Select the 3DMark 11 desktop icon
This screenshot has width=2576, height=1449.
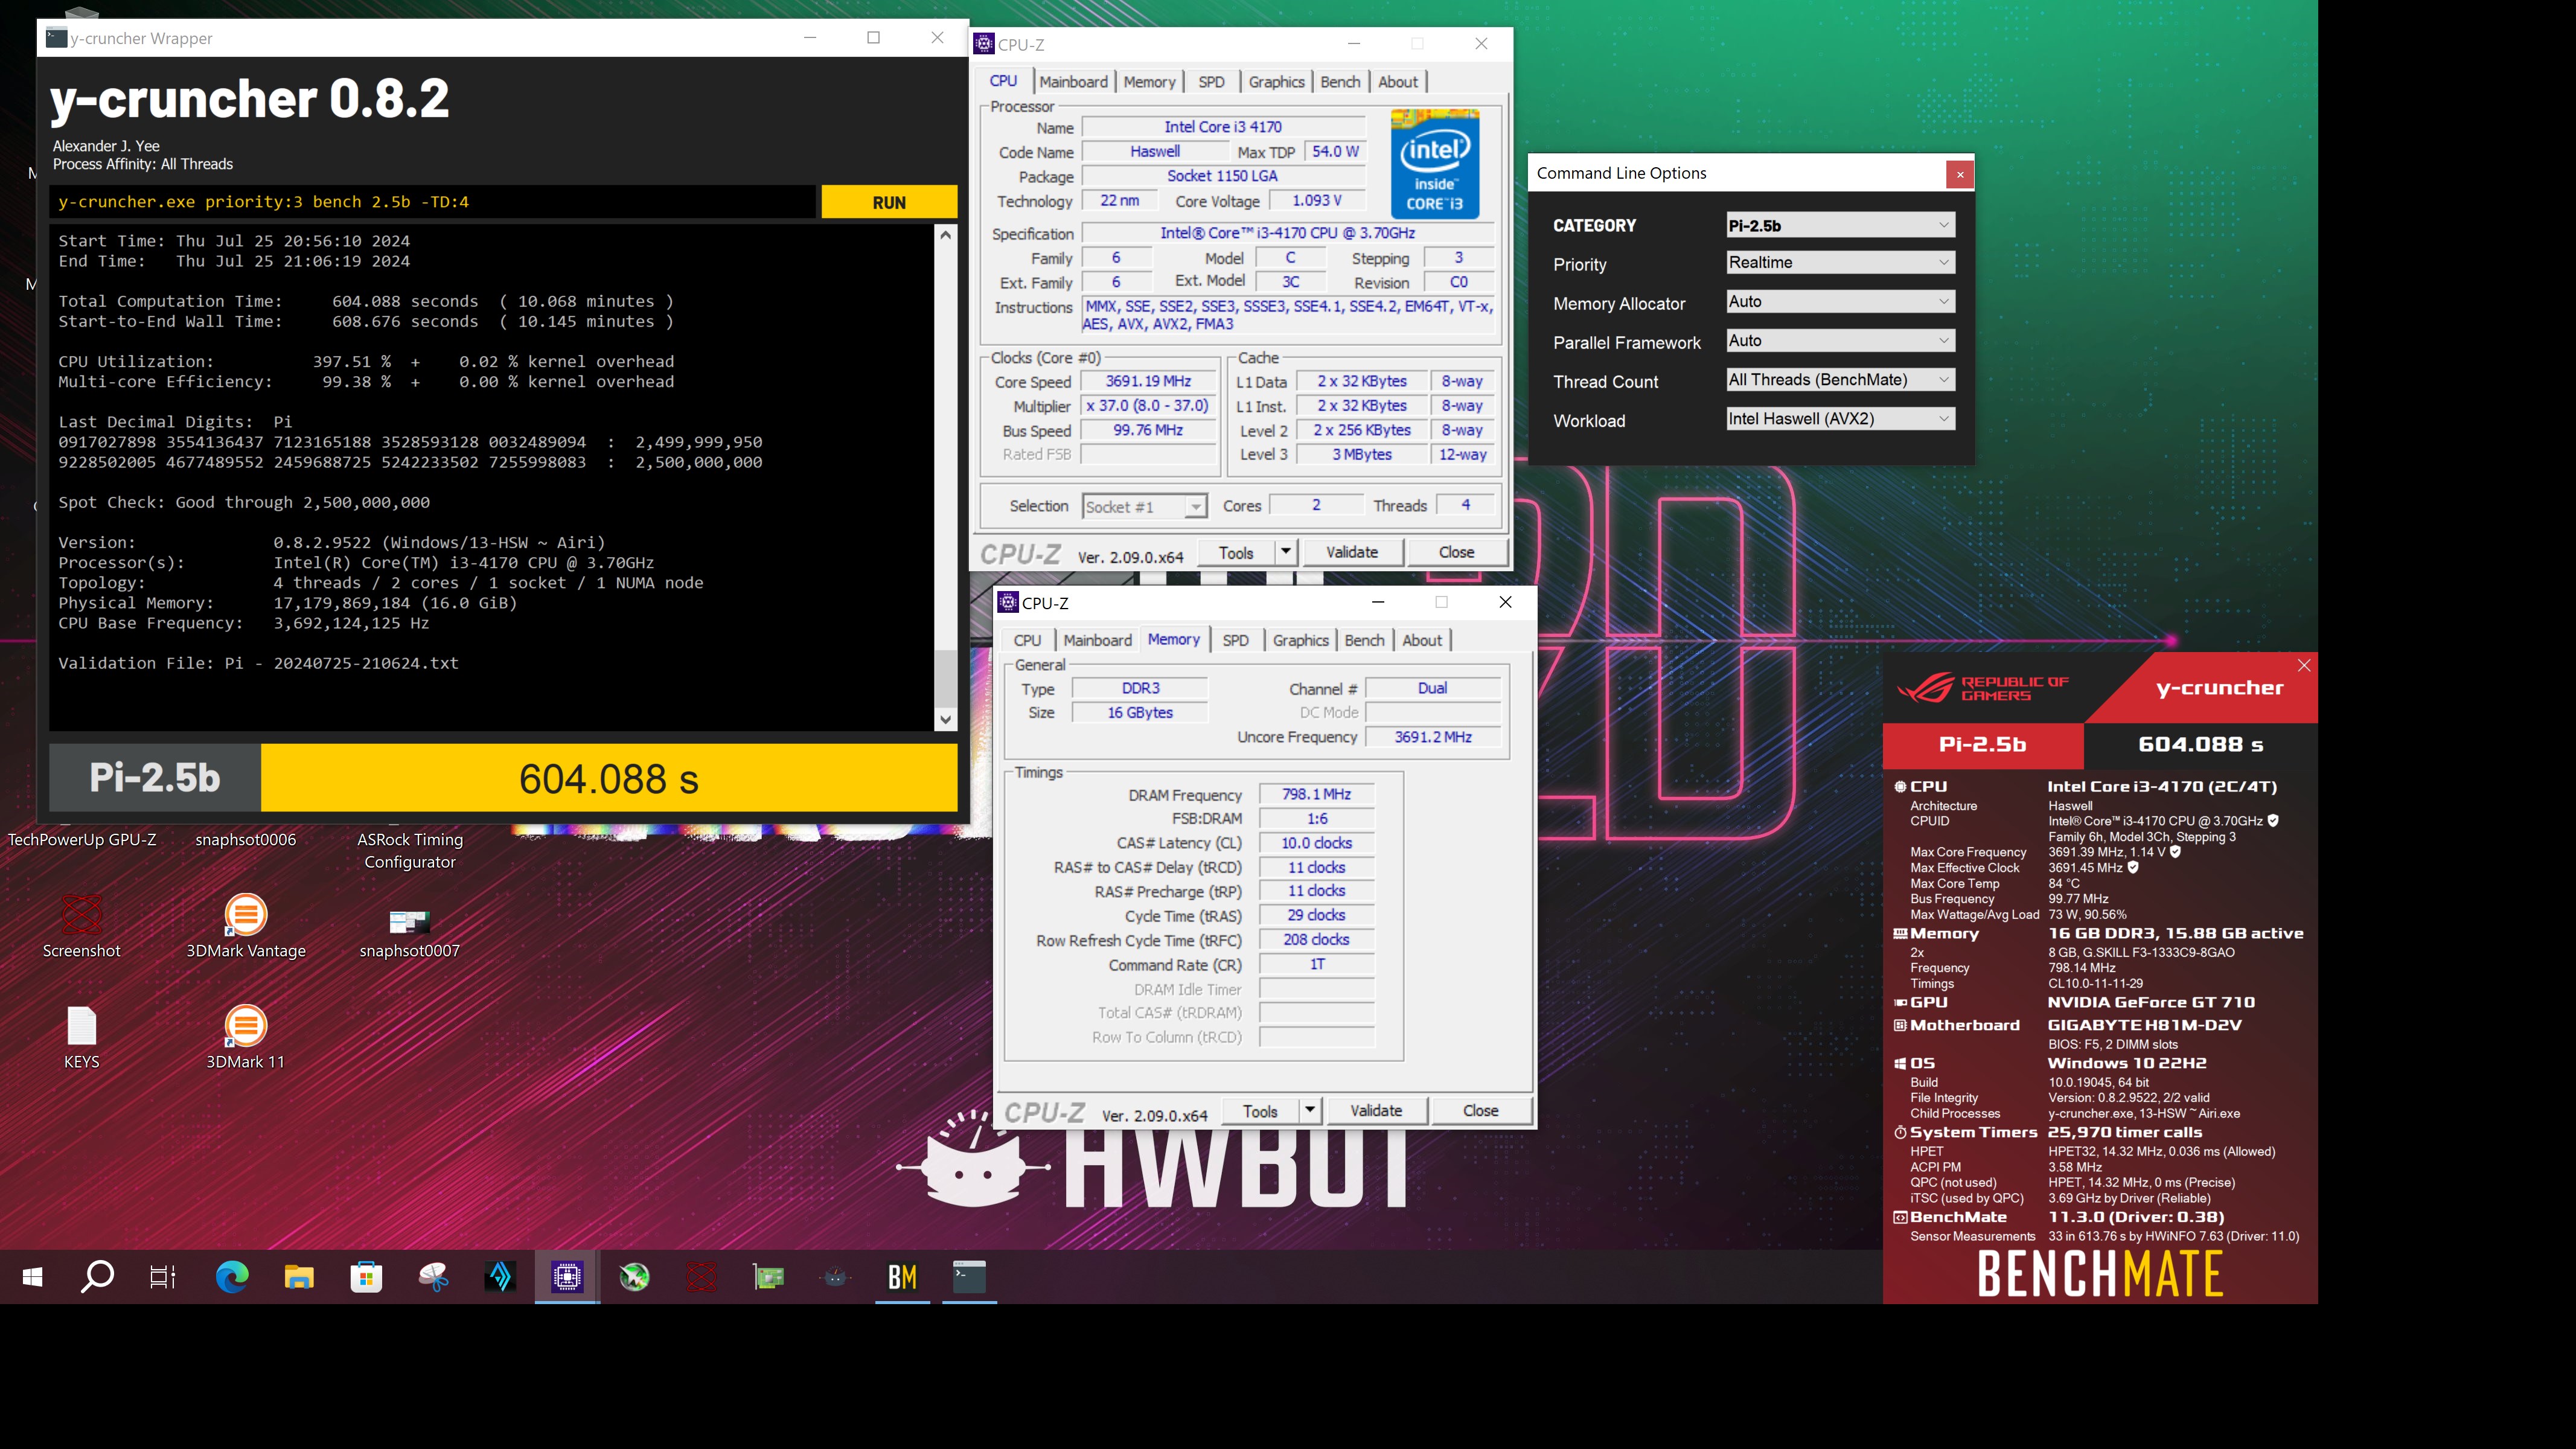click(x=245, y=1026)
